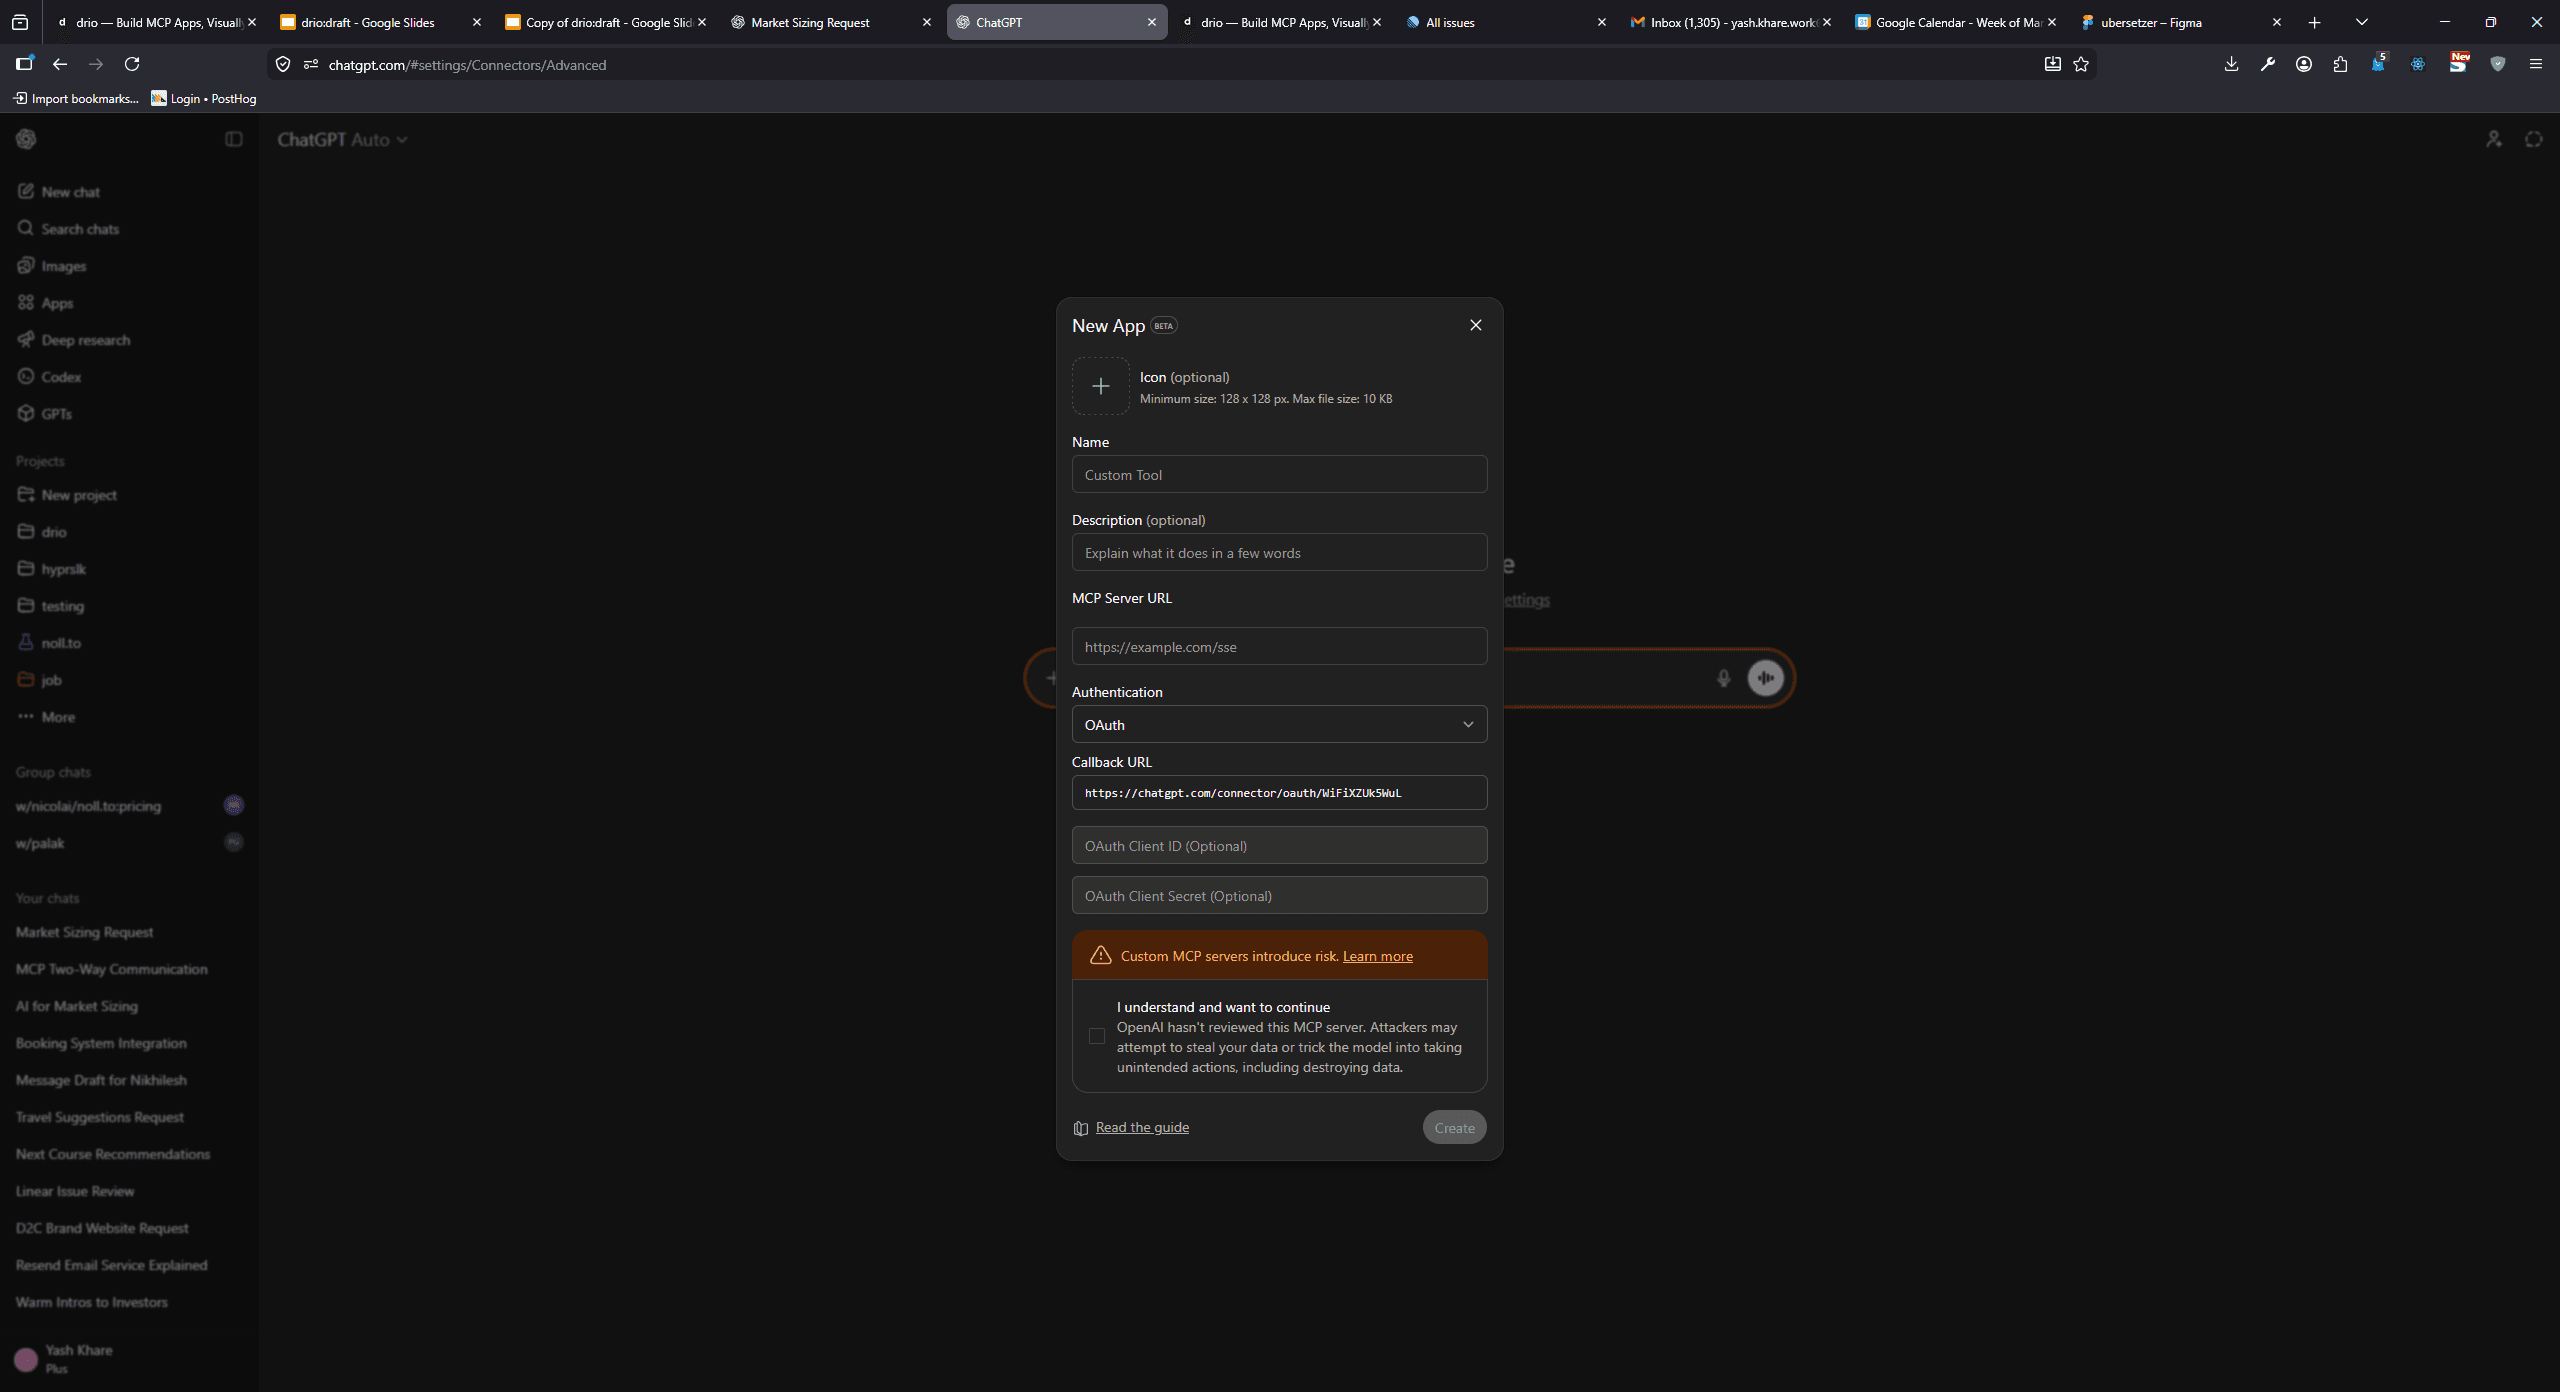Start voice mode with the waveform icon

coord(1764,677)
